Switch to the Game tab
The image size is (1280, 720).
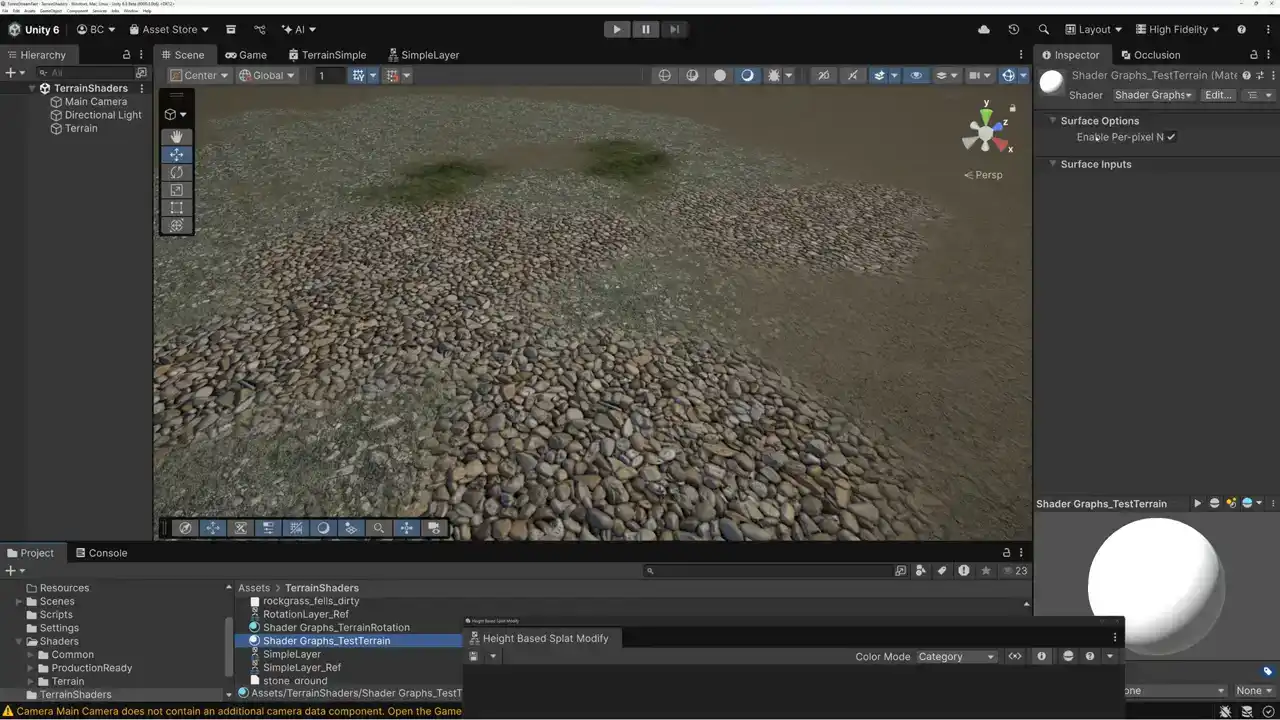coord(245,55)
